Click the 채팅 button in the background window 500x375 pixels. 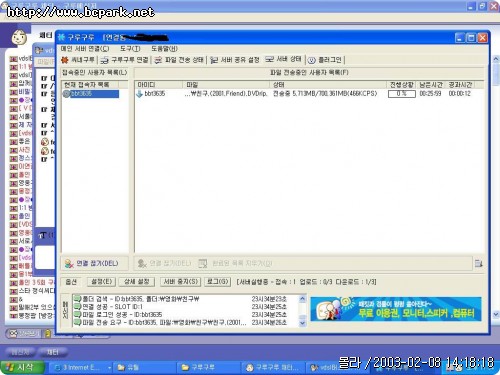(53, 352)
